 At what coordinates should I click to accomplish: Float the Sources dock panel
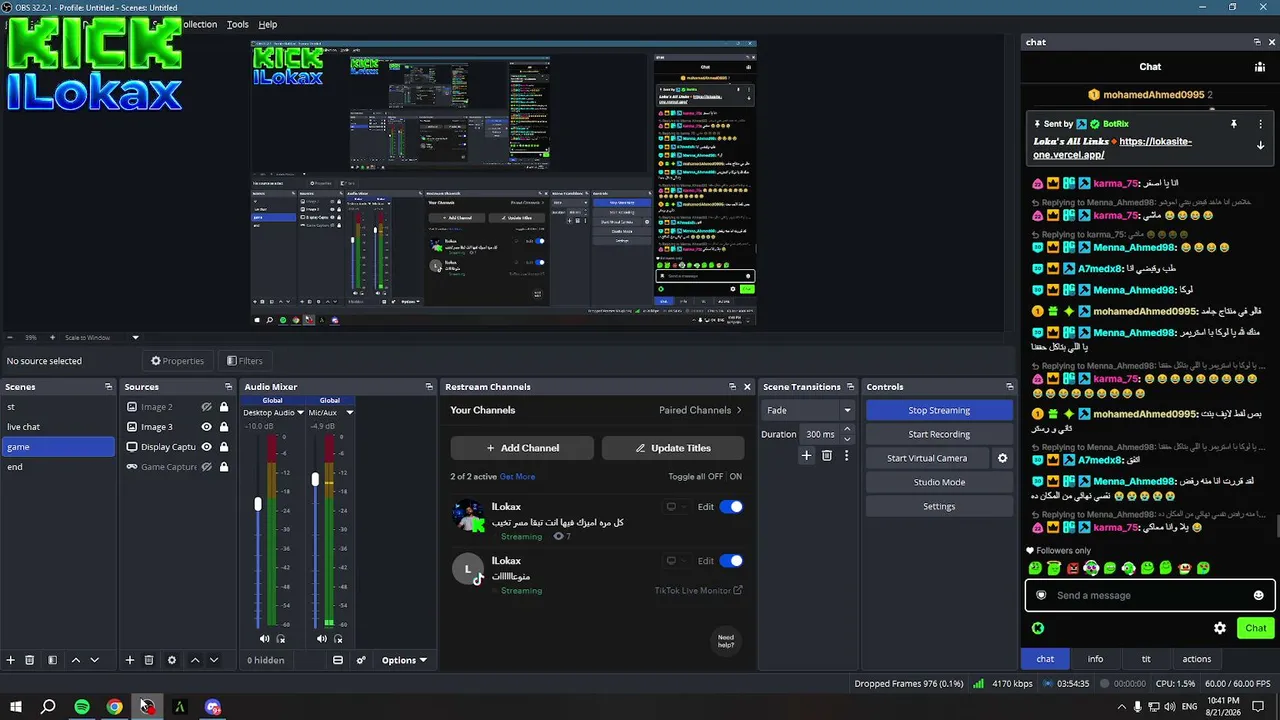pyautogui.click(x=229, y=387)
